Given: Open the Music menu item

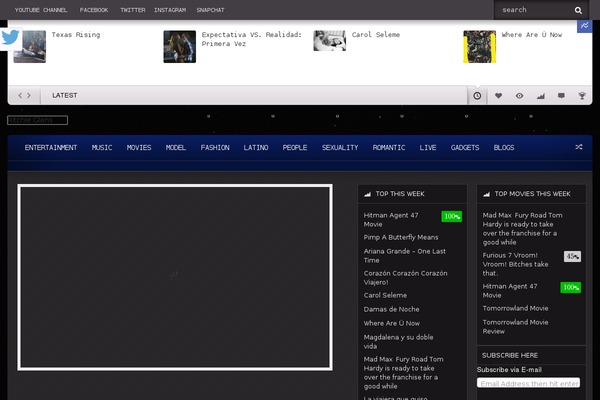Looking at the screenshot, I should tap(102, 148).
